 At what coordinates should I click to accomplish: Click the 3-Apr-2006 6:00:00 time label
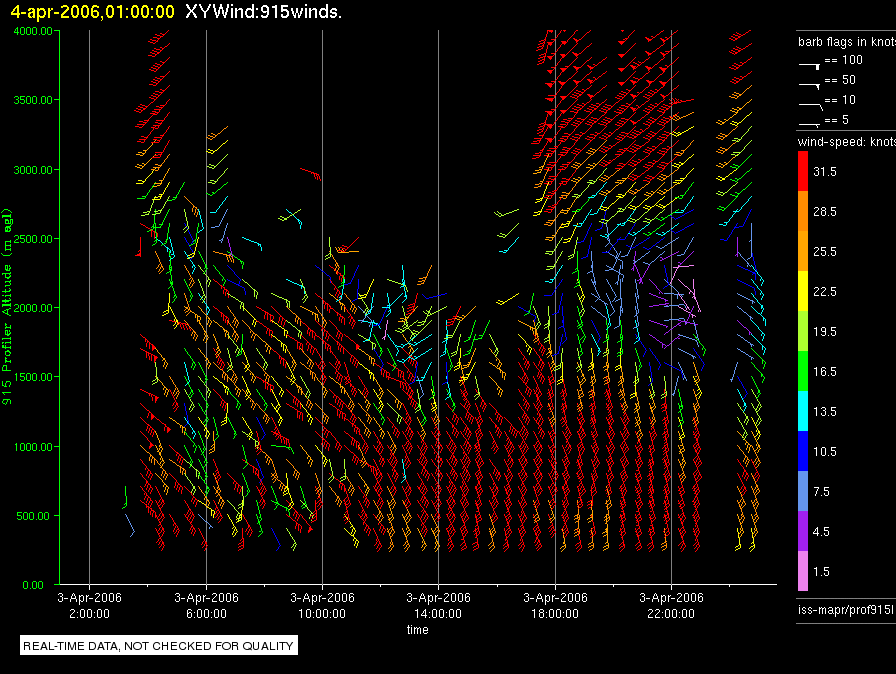click(206, 605)
